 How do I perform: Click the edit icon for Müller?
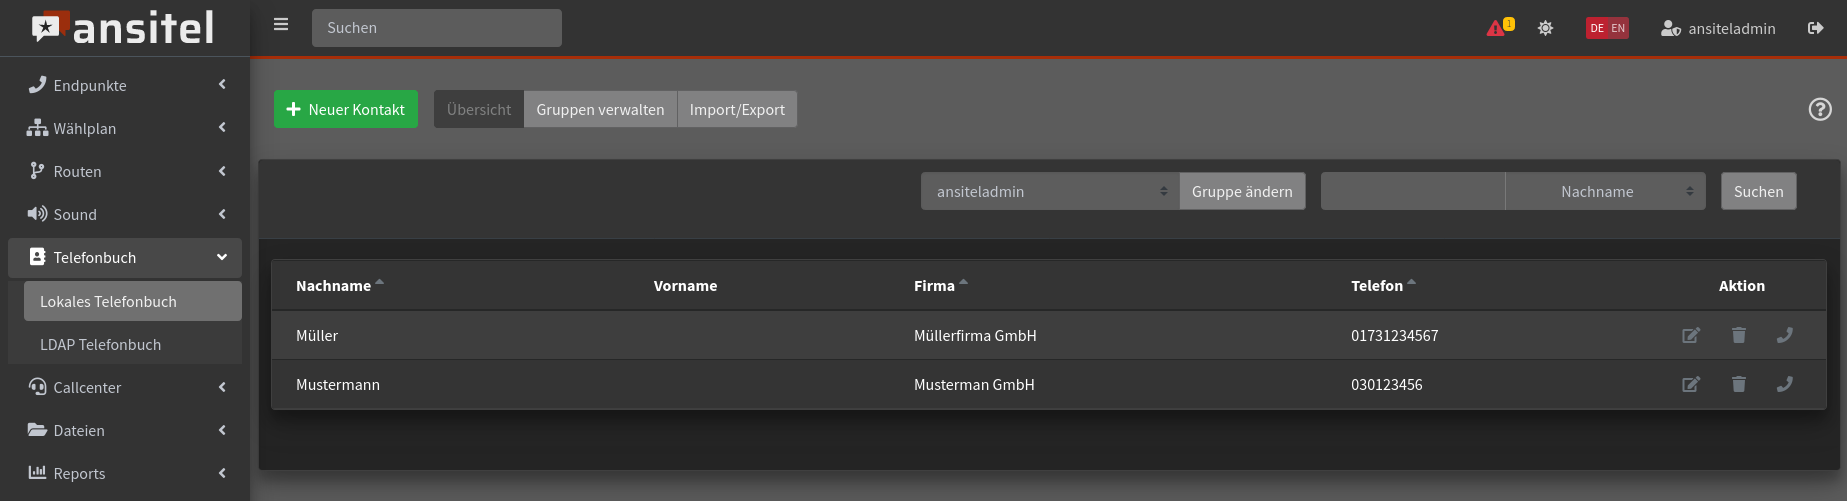tap(1690, 336)
